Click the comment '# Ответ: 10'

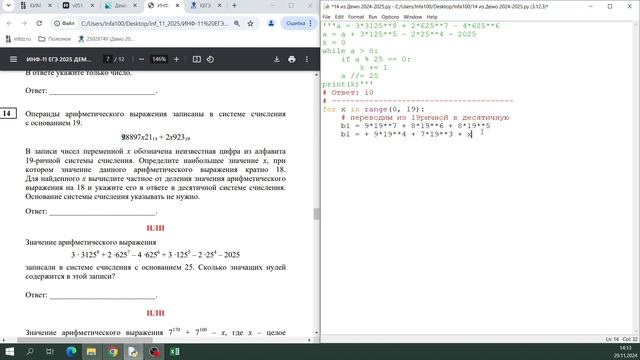[348, 92]
